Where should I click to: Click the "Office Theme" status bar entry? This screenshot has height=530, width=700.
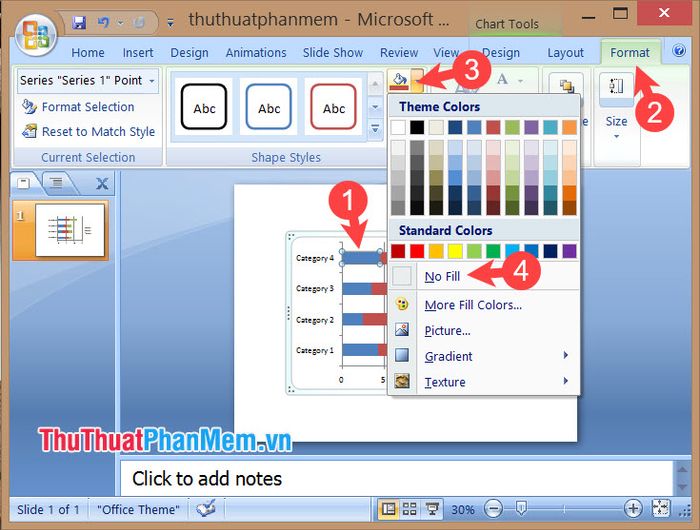[138, 509]
